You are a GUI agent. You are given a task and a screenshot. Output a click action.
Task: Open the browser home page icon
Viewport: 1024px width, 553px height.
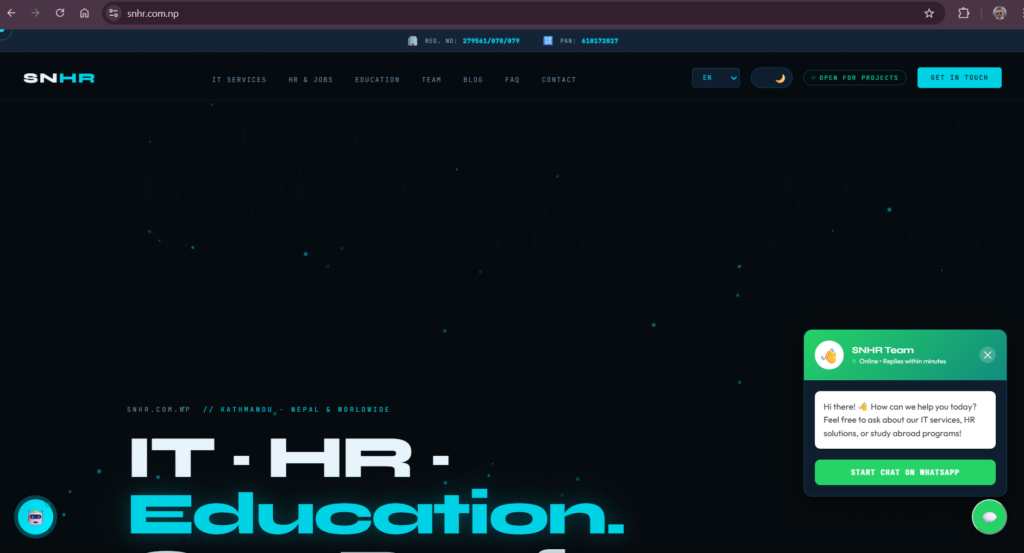tap(84, 13)
